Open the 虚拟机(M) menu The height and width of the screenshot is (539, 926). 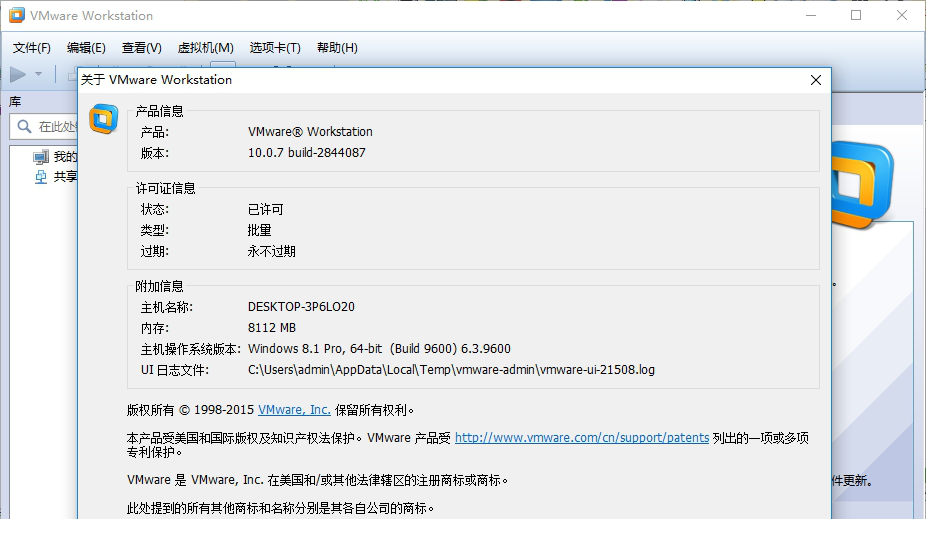pyautogui.click(x=206, y=48)
